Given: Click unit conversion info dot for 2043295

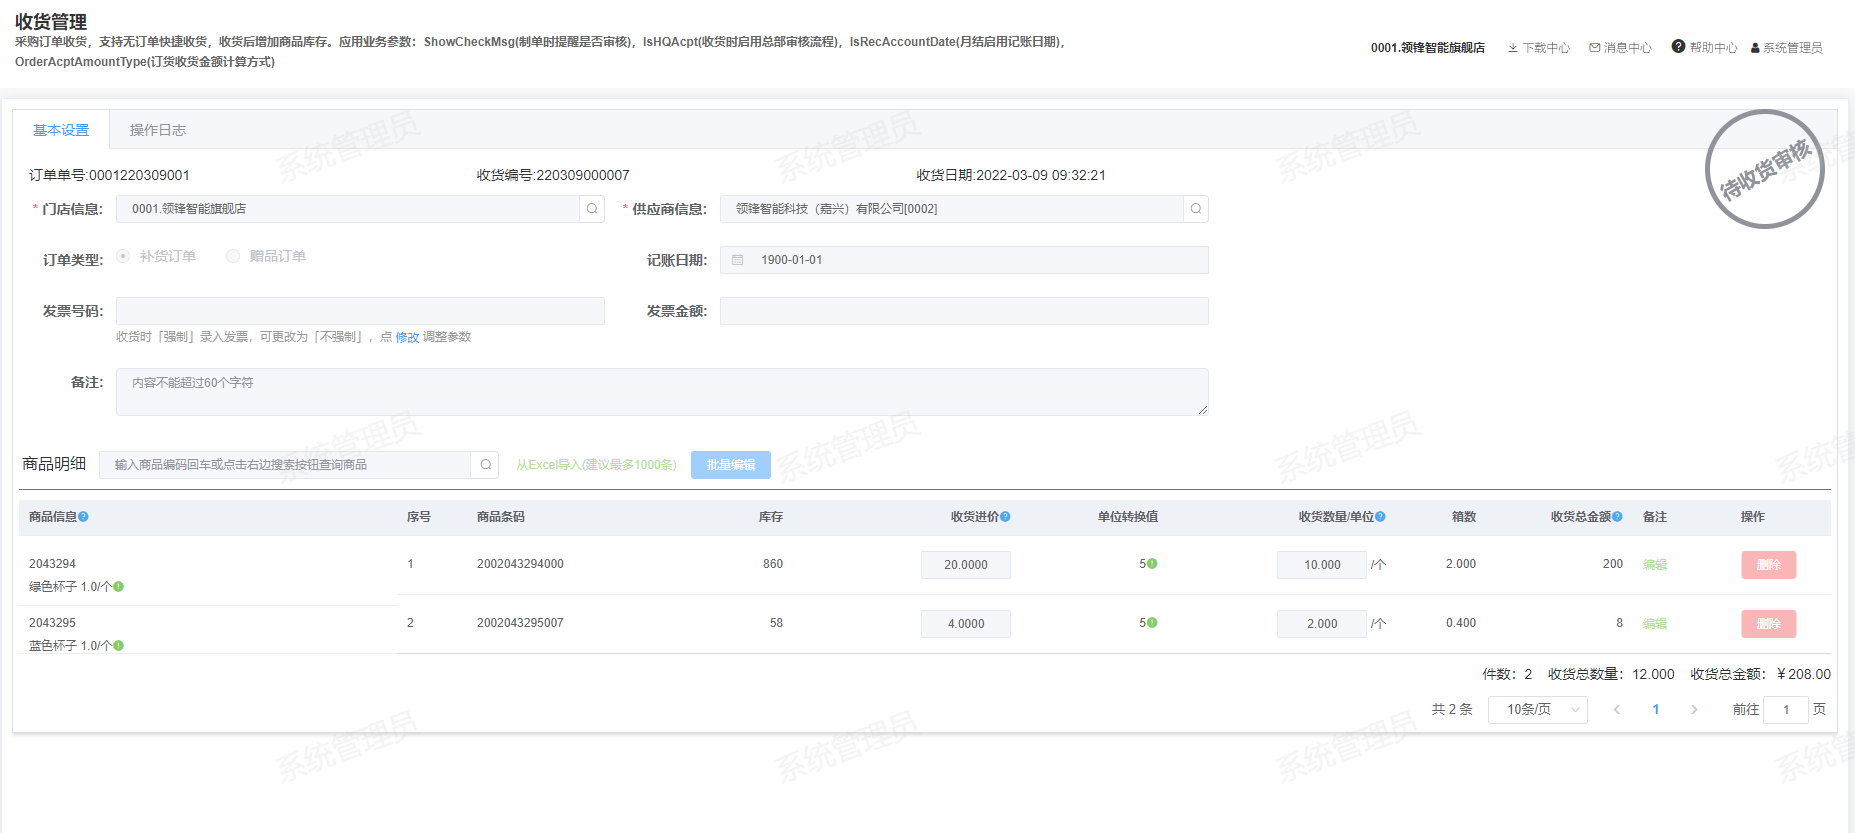Looking at the screenshot, I should pos(1152,623).
